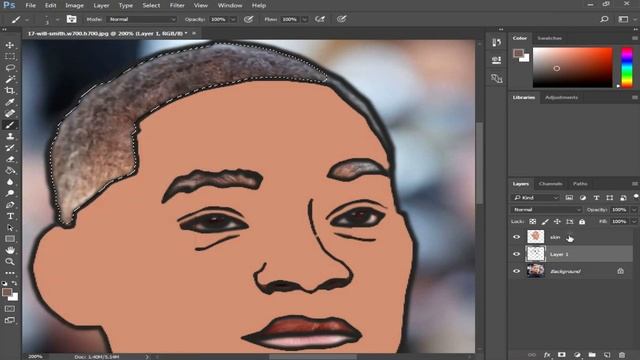The image size is (640, 360).
Task: Select the Clone Stamp tool
Action: tap(10, 136)
